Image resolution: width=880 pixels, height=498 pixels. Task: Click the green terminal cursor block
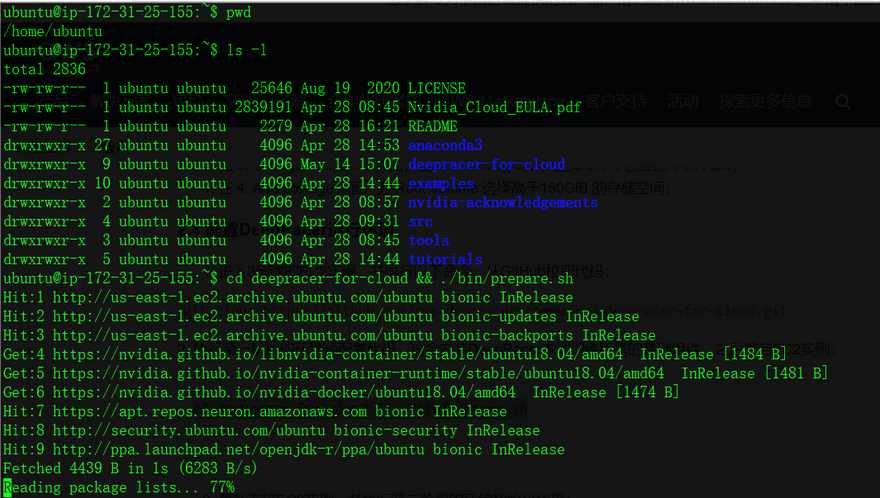(8, 488)
